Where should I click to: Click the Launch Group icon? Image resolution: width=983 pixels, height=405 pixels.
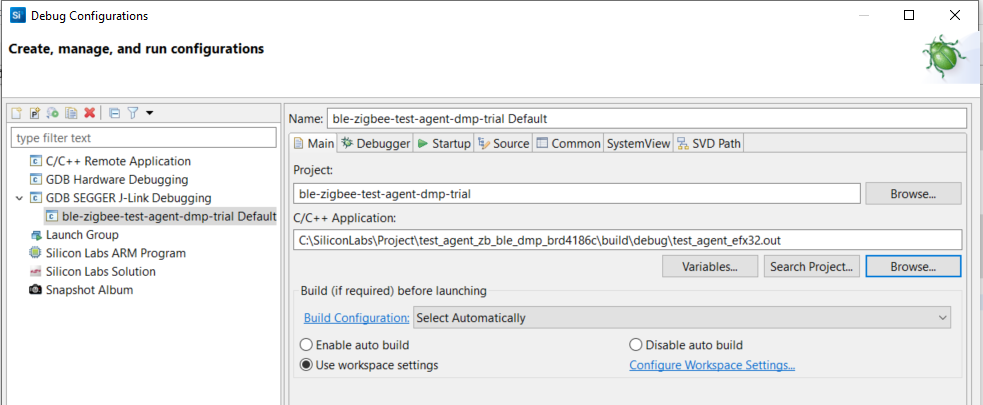click(x=36, y=235)
